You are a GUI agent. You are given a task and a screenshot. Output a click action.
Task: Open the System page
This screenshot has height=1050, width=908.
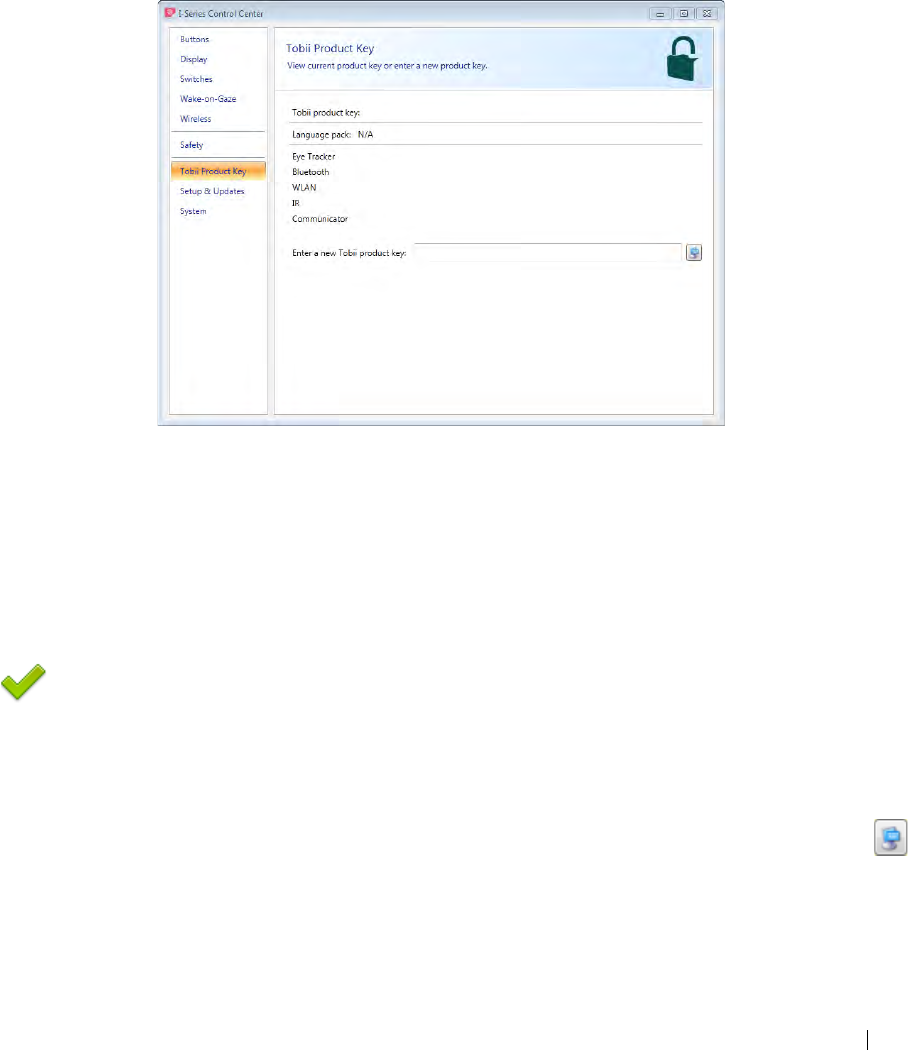[x=193, y=212]
